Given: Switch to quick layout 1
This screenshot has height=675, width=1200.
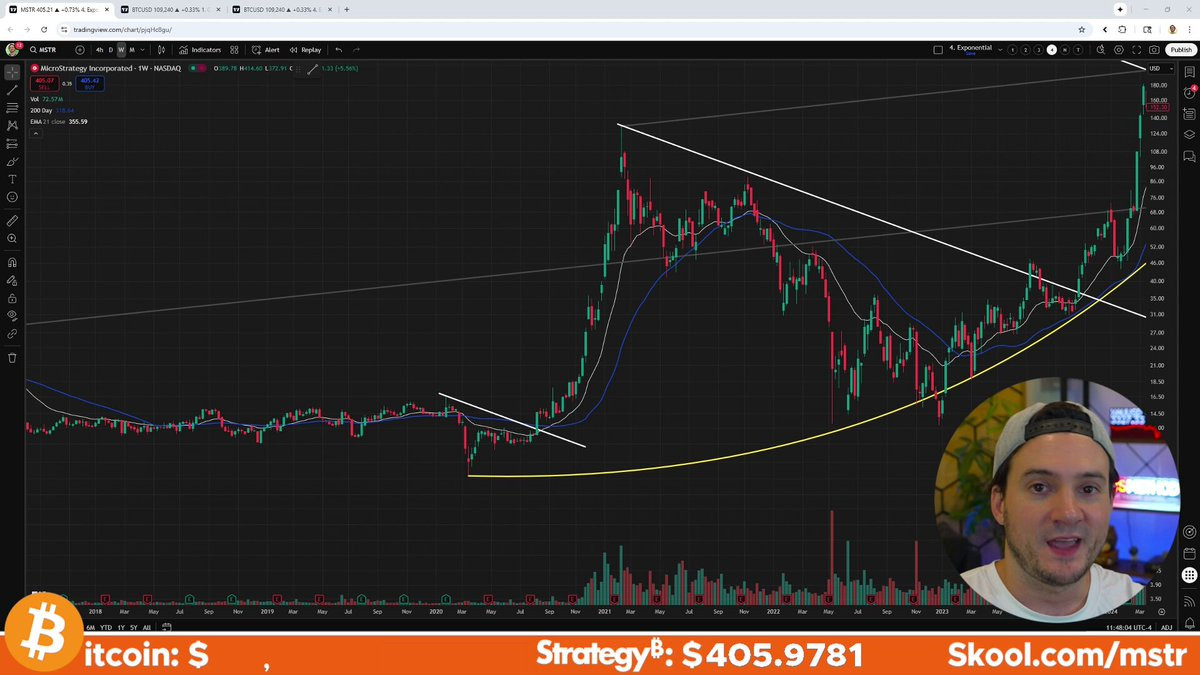Looking at the screenshot, I should 1013,49.
